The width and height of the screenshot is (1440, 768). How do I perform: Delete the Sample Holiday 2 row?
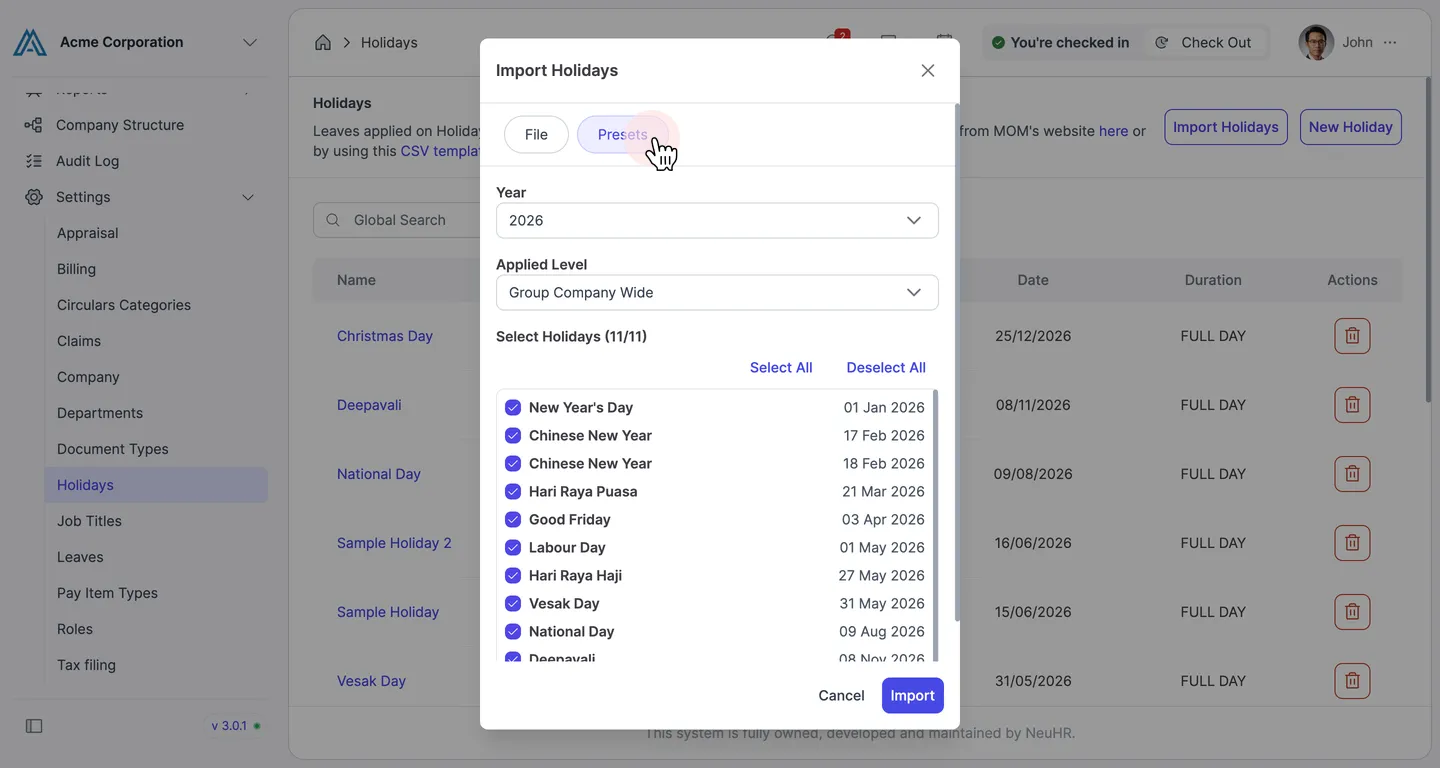tap(1352, 543)
